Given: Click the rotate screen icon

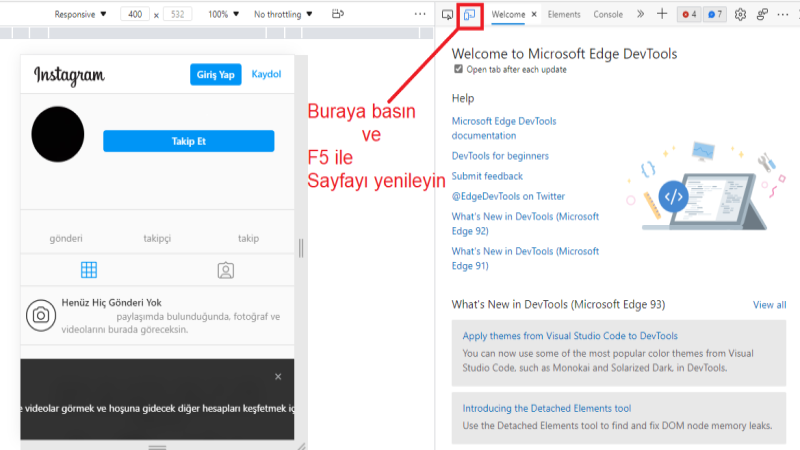Looking at the screenshot, I should tap(337, 14).
